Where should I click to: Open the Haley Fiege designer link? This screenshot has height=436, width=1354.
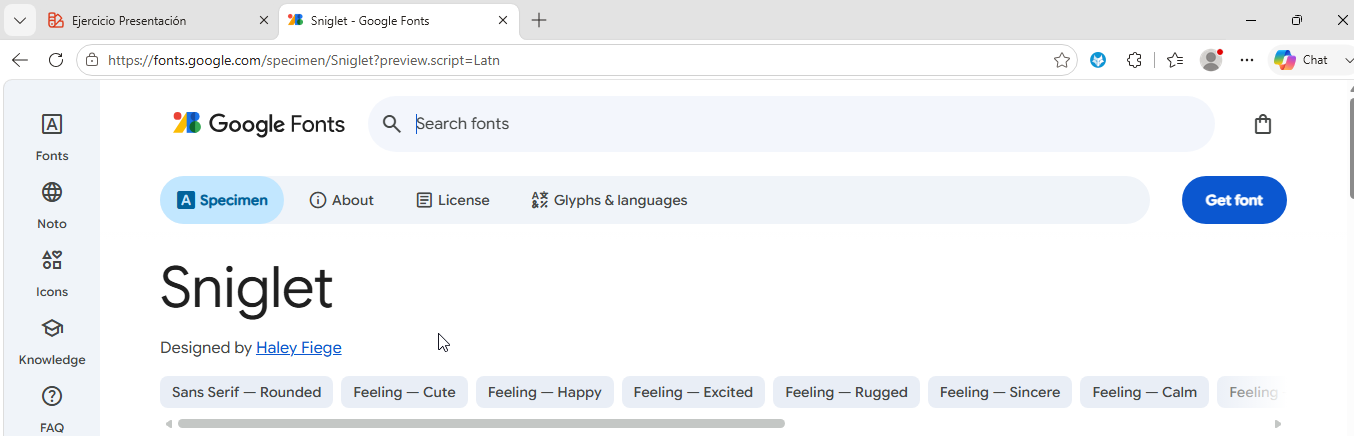pos(299,348)
